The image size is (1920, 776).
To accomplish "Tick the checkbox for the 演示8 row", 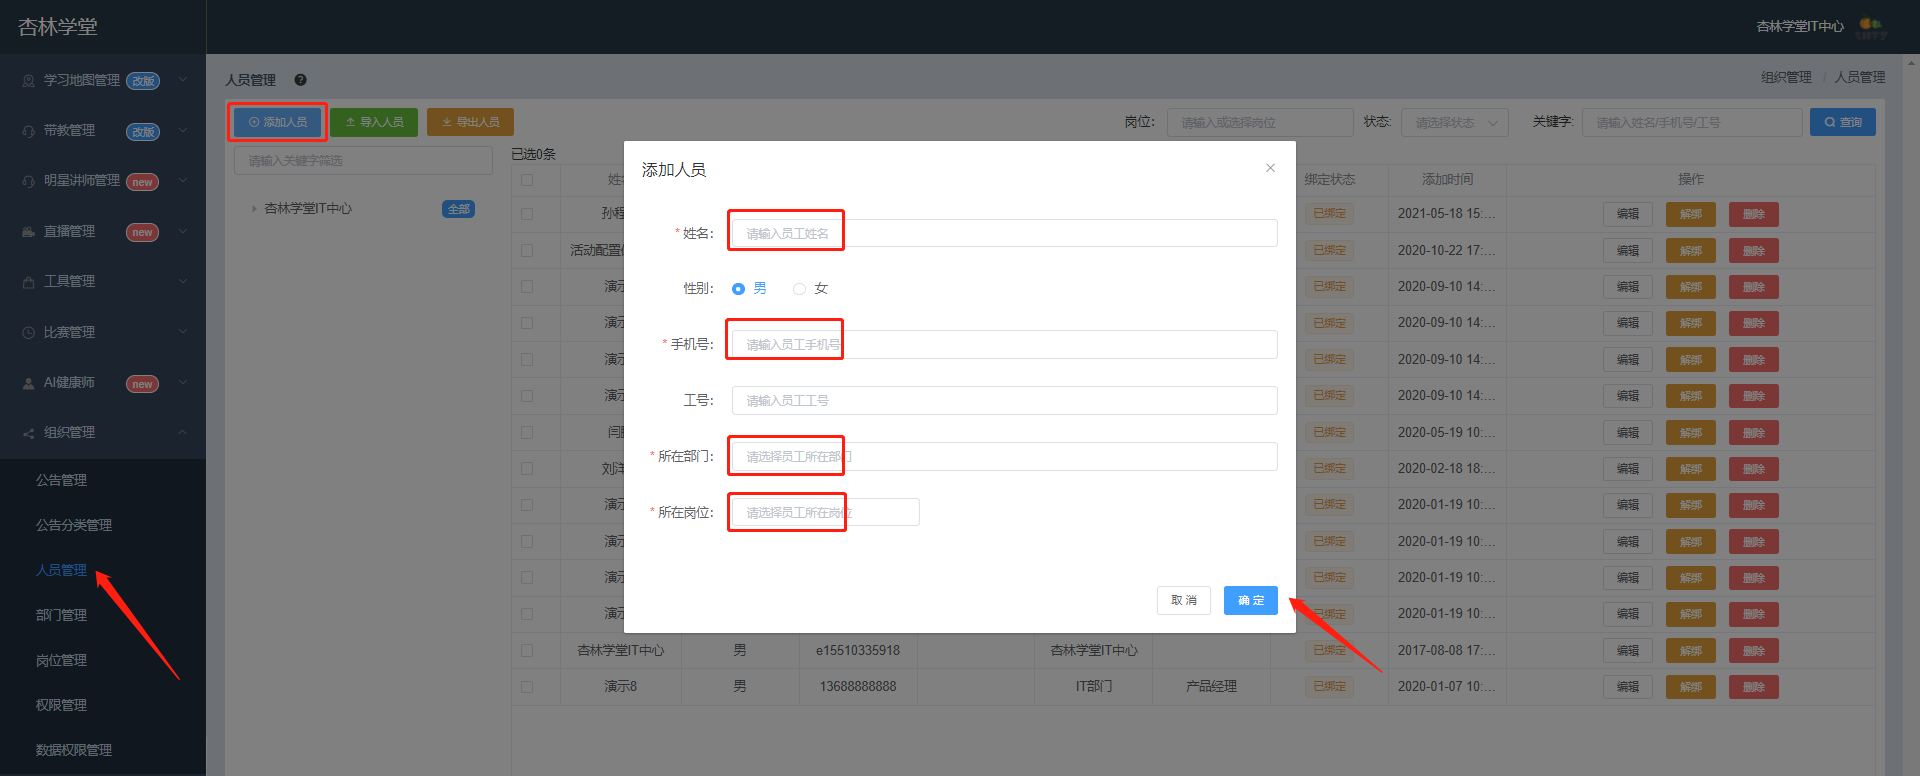I will [527, 687].
